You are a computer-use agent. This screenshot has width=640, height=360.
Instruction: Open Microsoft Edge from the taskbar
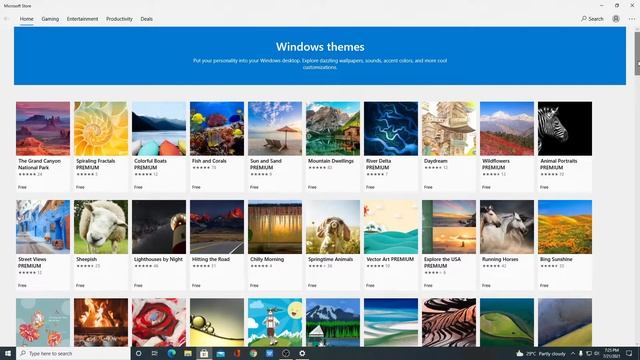pyautogui.click(x=171, y=353)
